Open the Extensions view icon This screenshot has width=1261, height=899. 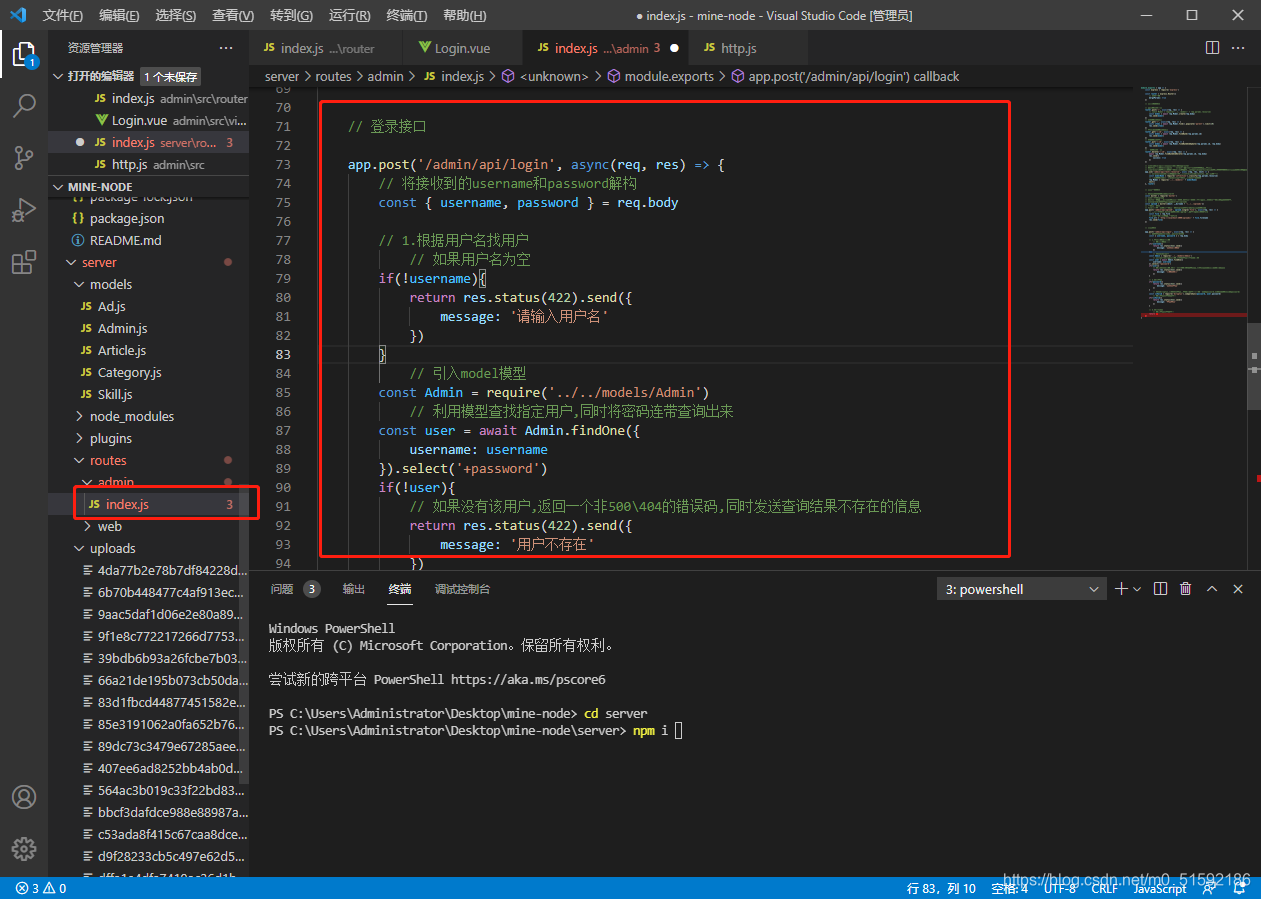24,262
